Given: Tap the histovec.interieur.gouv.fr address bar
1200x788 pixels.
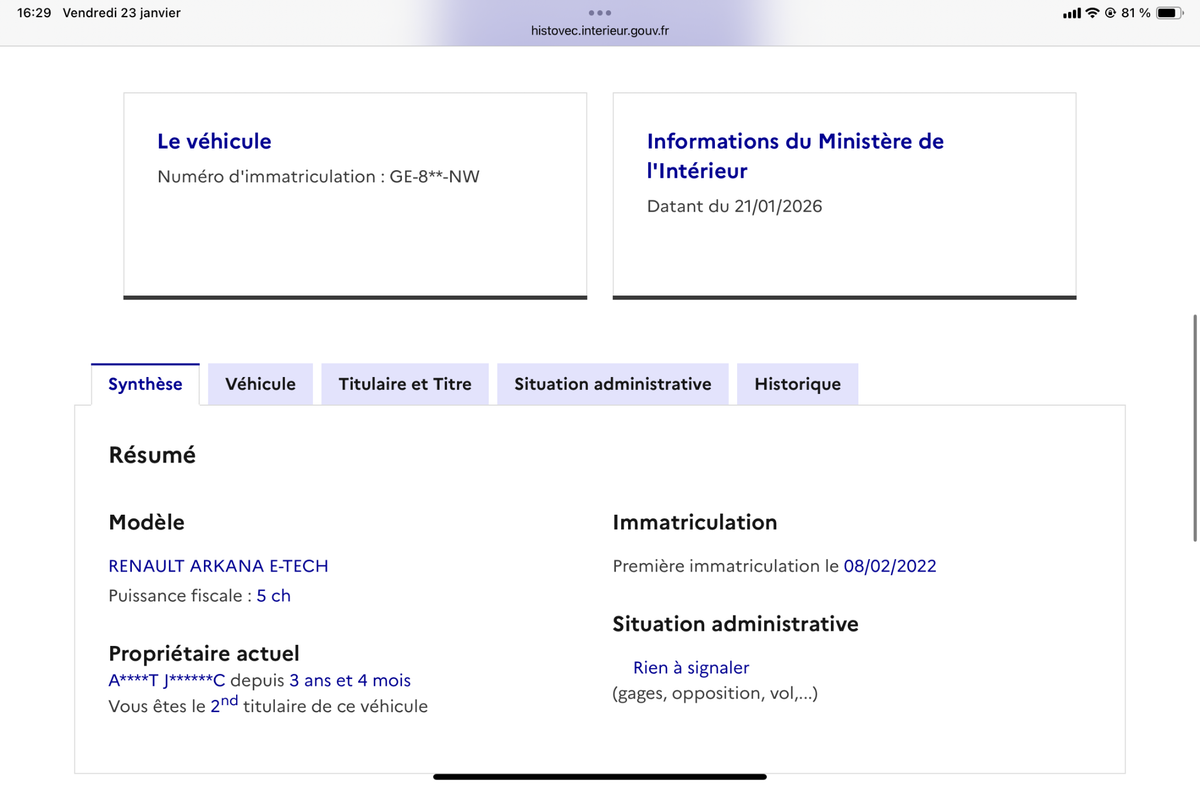Looking at the screenshot, I should pos(600,31).
